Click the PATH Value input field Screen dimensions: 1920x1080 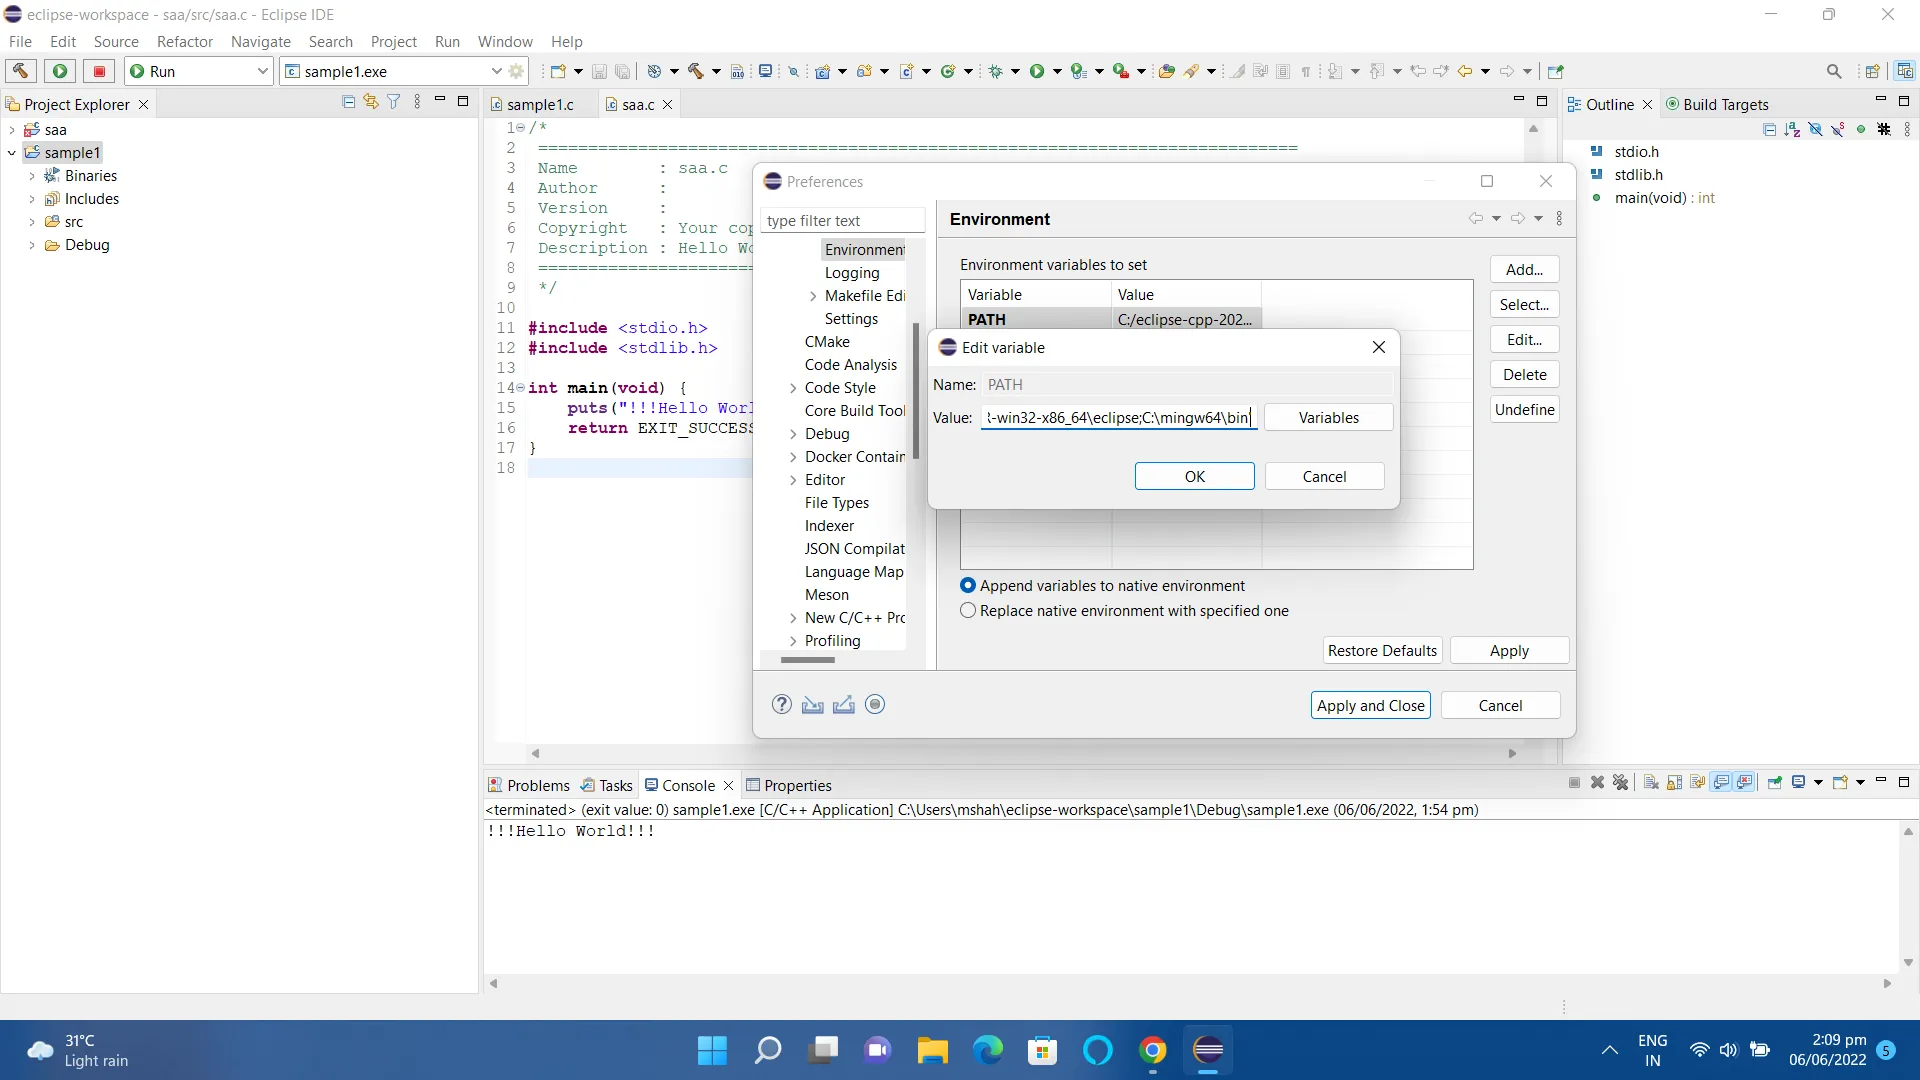pyautogui.click(x=1118, y=418)
